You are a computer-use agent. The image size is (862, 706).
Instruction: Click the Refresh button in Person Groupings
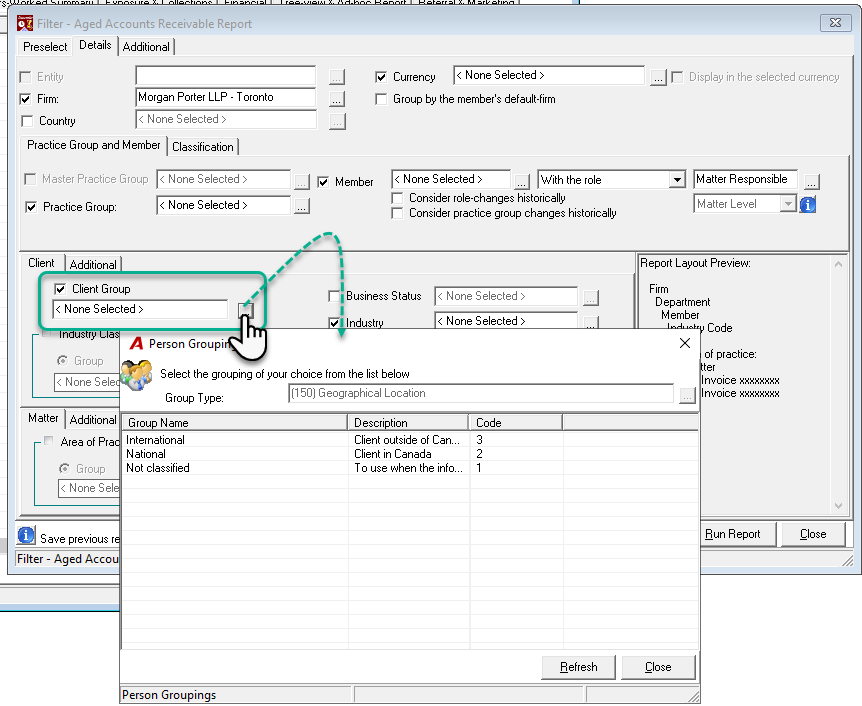coord(578,667)
